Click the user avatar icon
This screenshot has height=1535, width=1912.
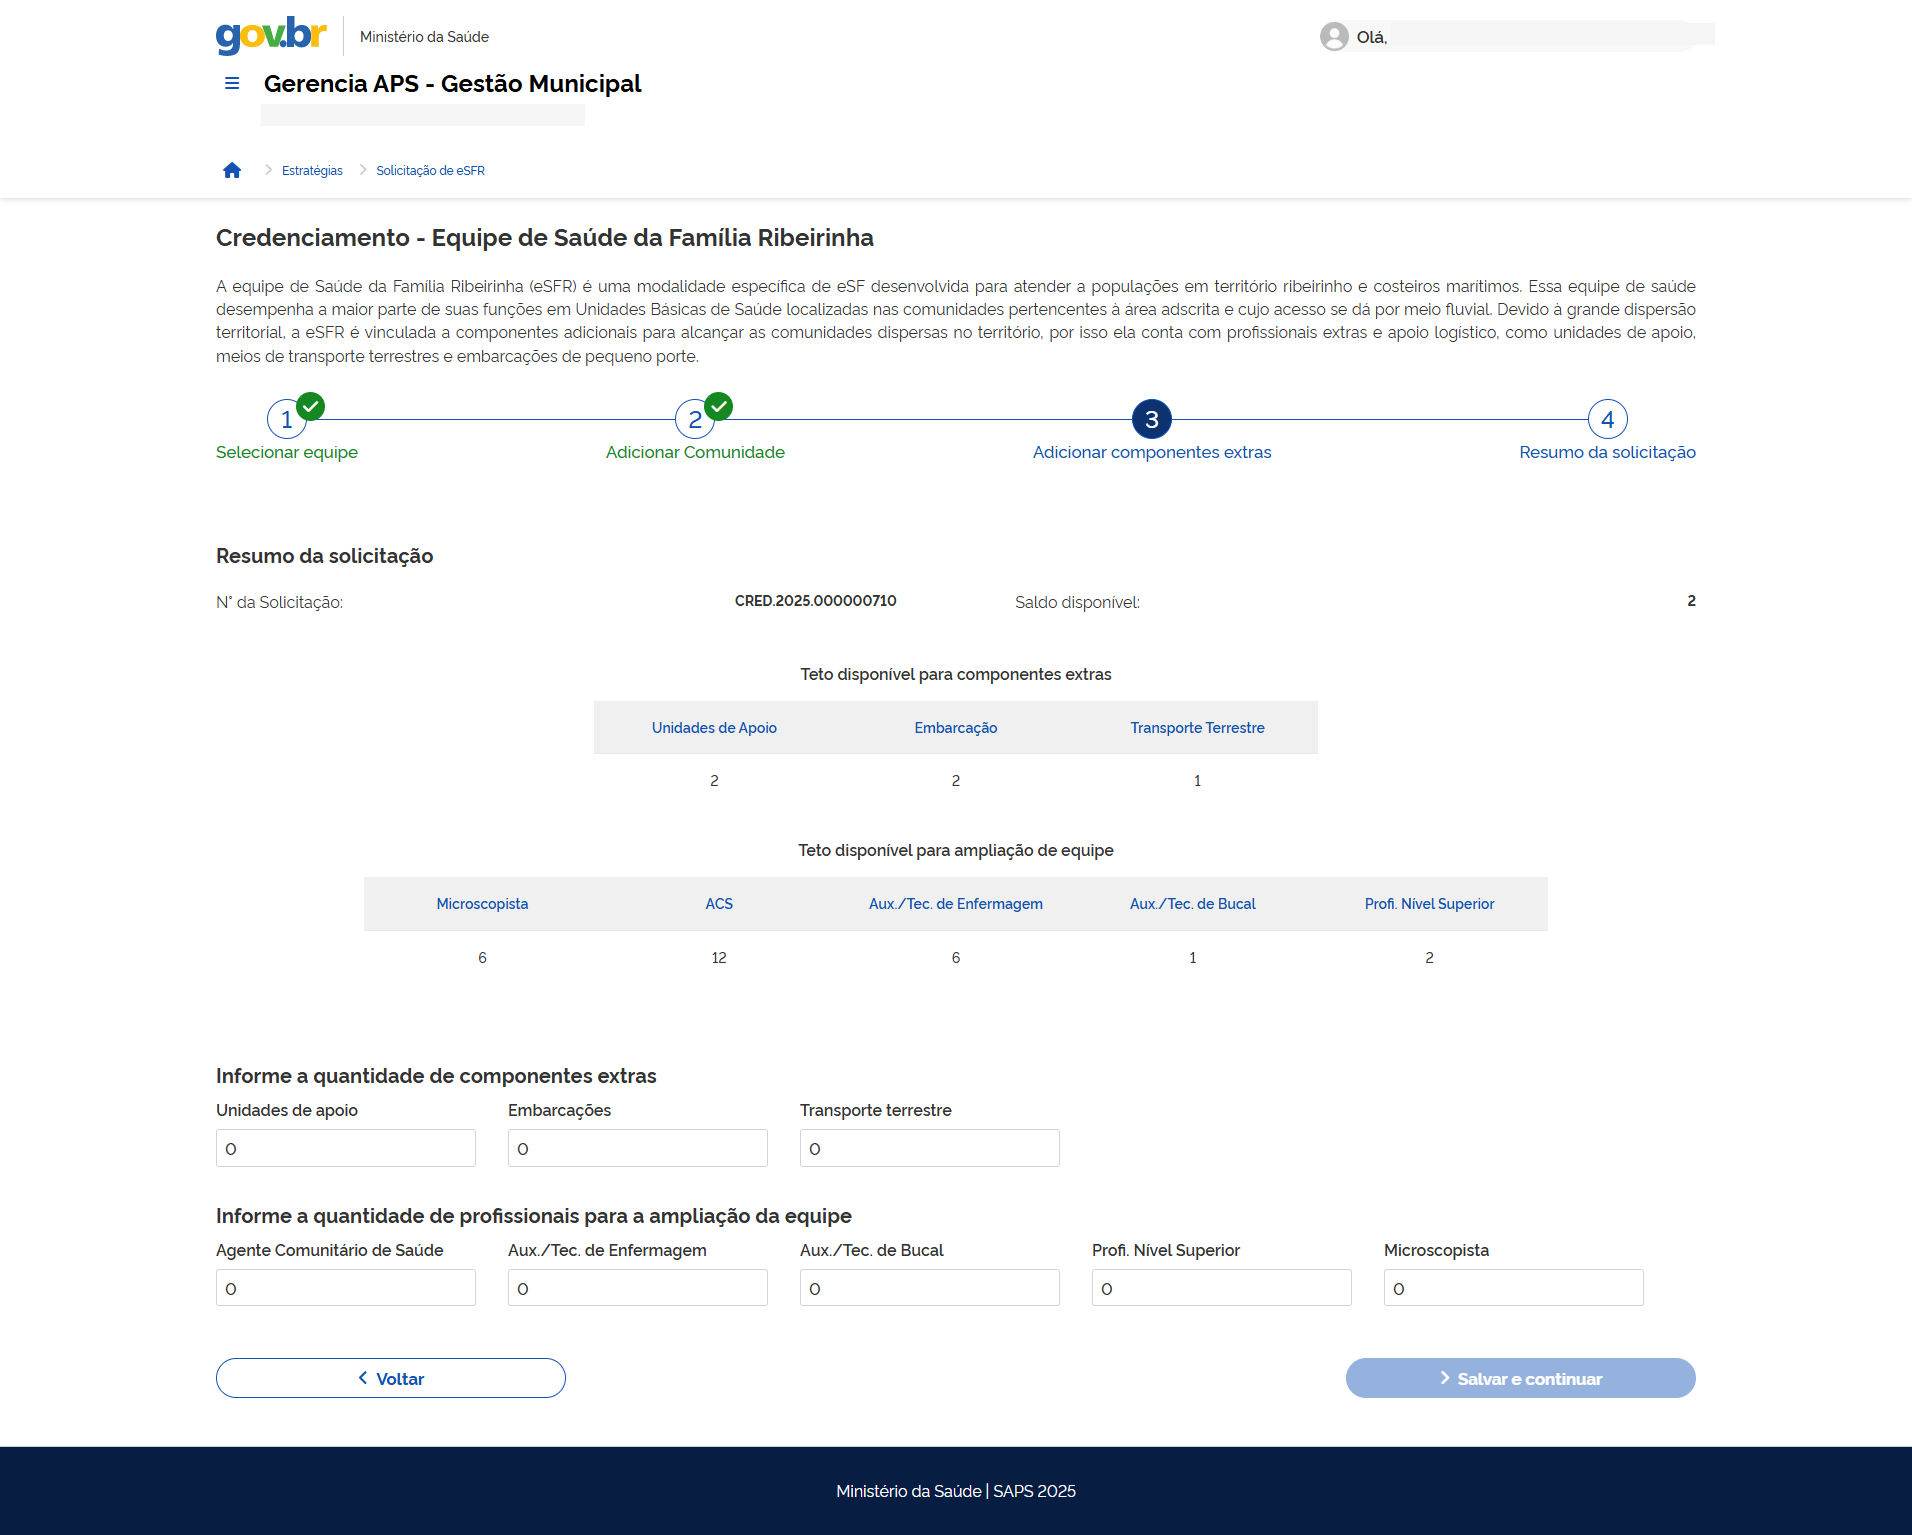click(1334, 37)
